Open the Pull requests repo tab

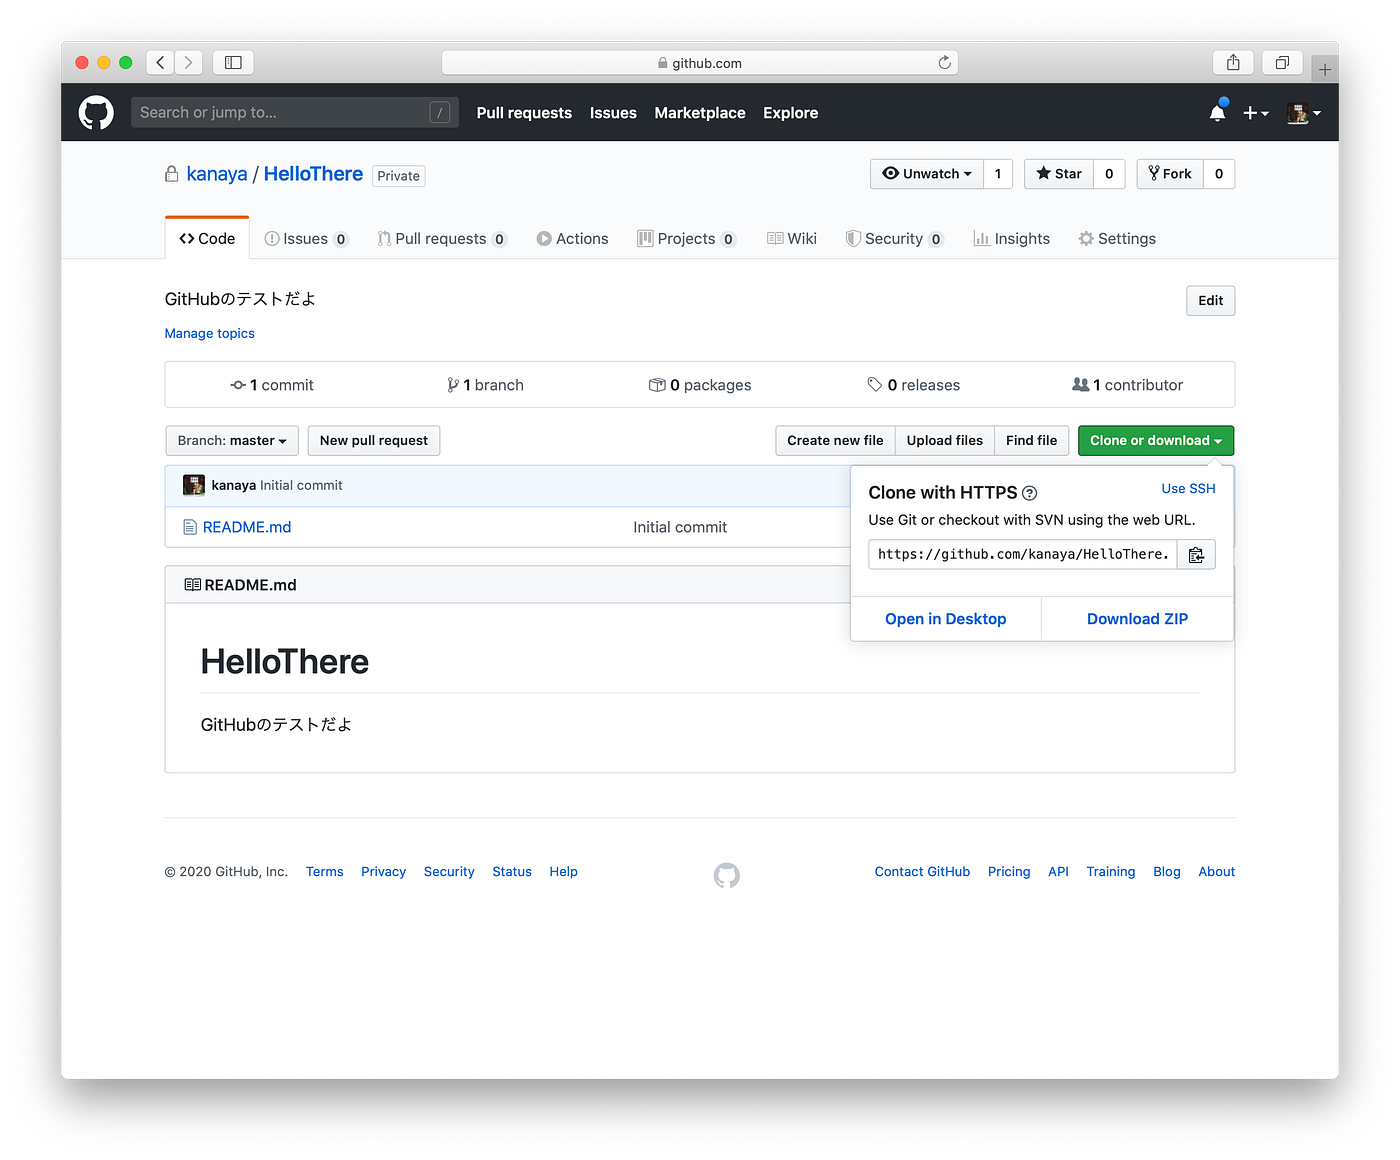click(442, 239)
